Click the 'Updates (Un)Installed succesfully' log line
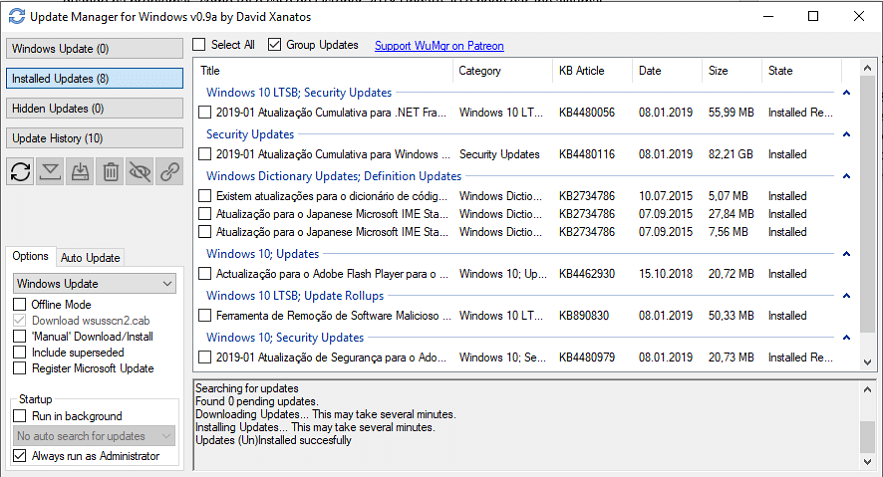This screenshot has height=477, width=883. click(273, 440)
